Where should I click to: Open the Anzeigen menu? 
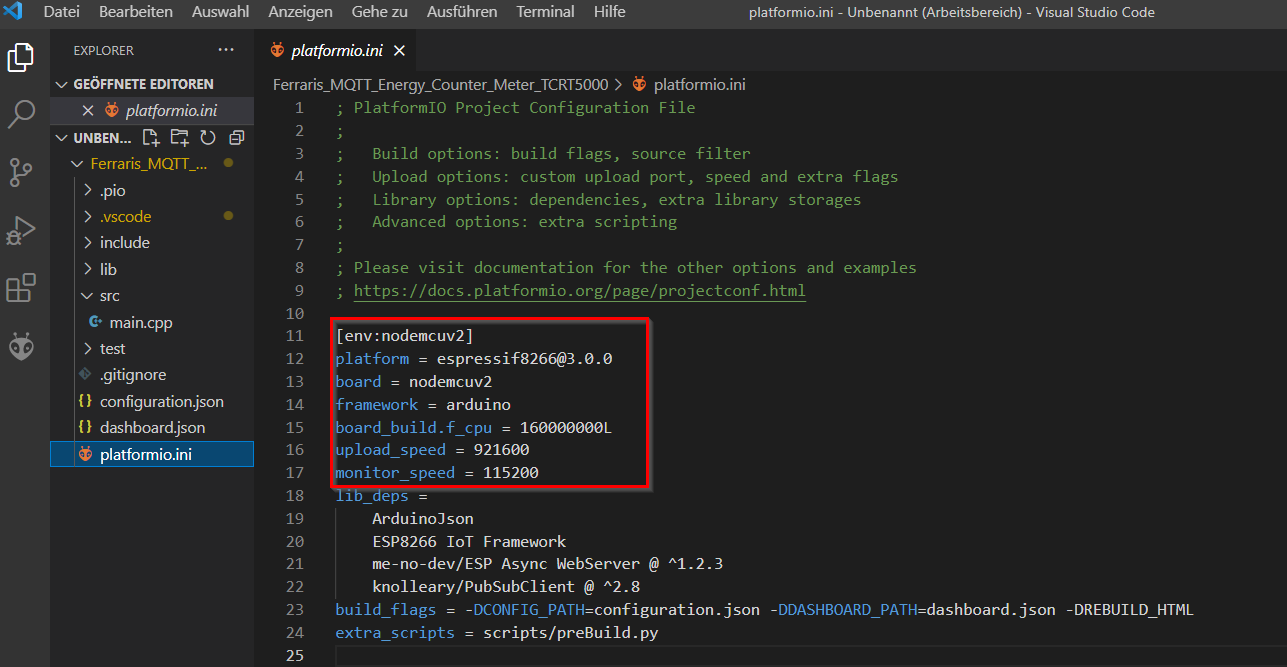(x=300, y=12)
